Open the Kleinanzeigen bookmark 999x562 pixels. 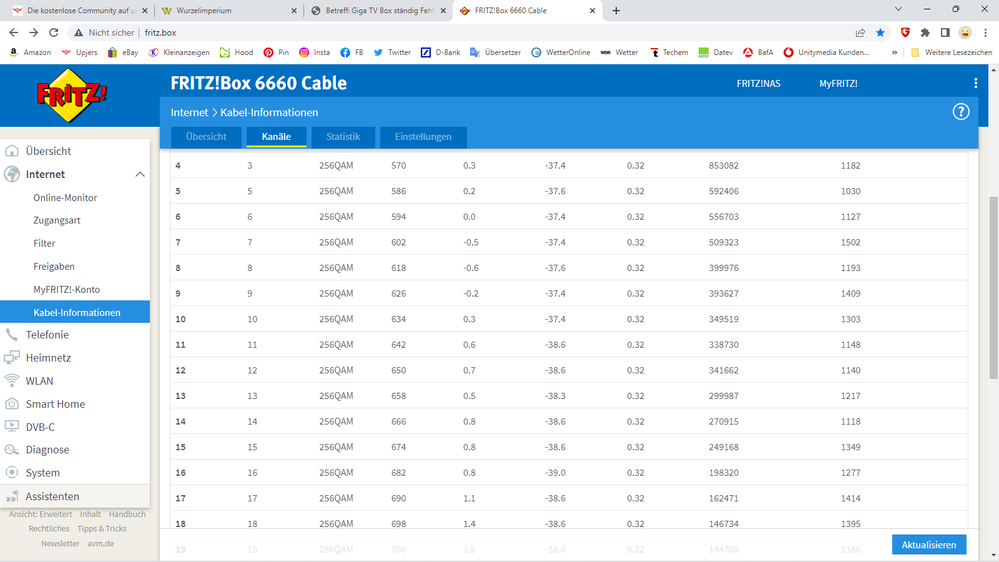(179, 52)
